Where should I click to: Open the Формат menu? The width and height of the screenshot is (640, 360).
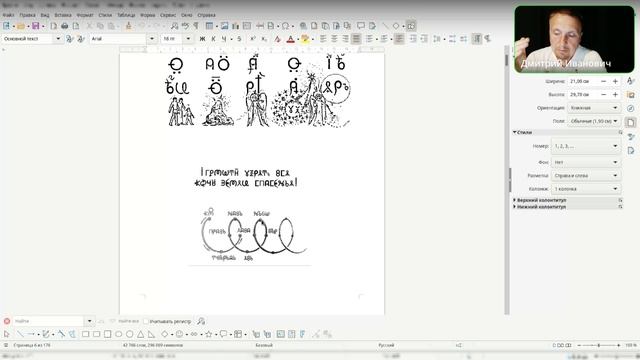point(85,15)
